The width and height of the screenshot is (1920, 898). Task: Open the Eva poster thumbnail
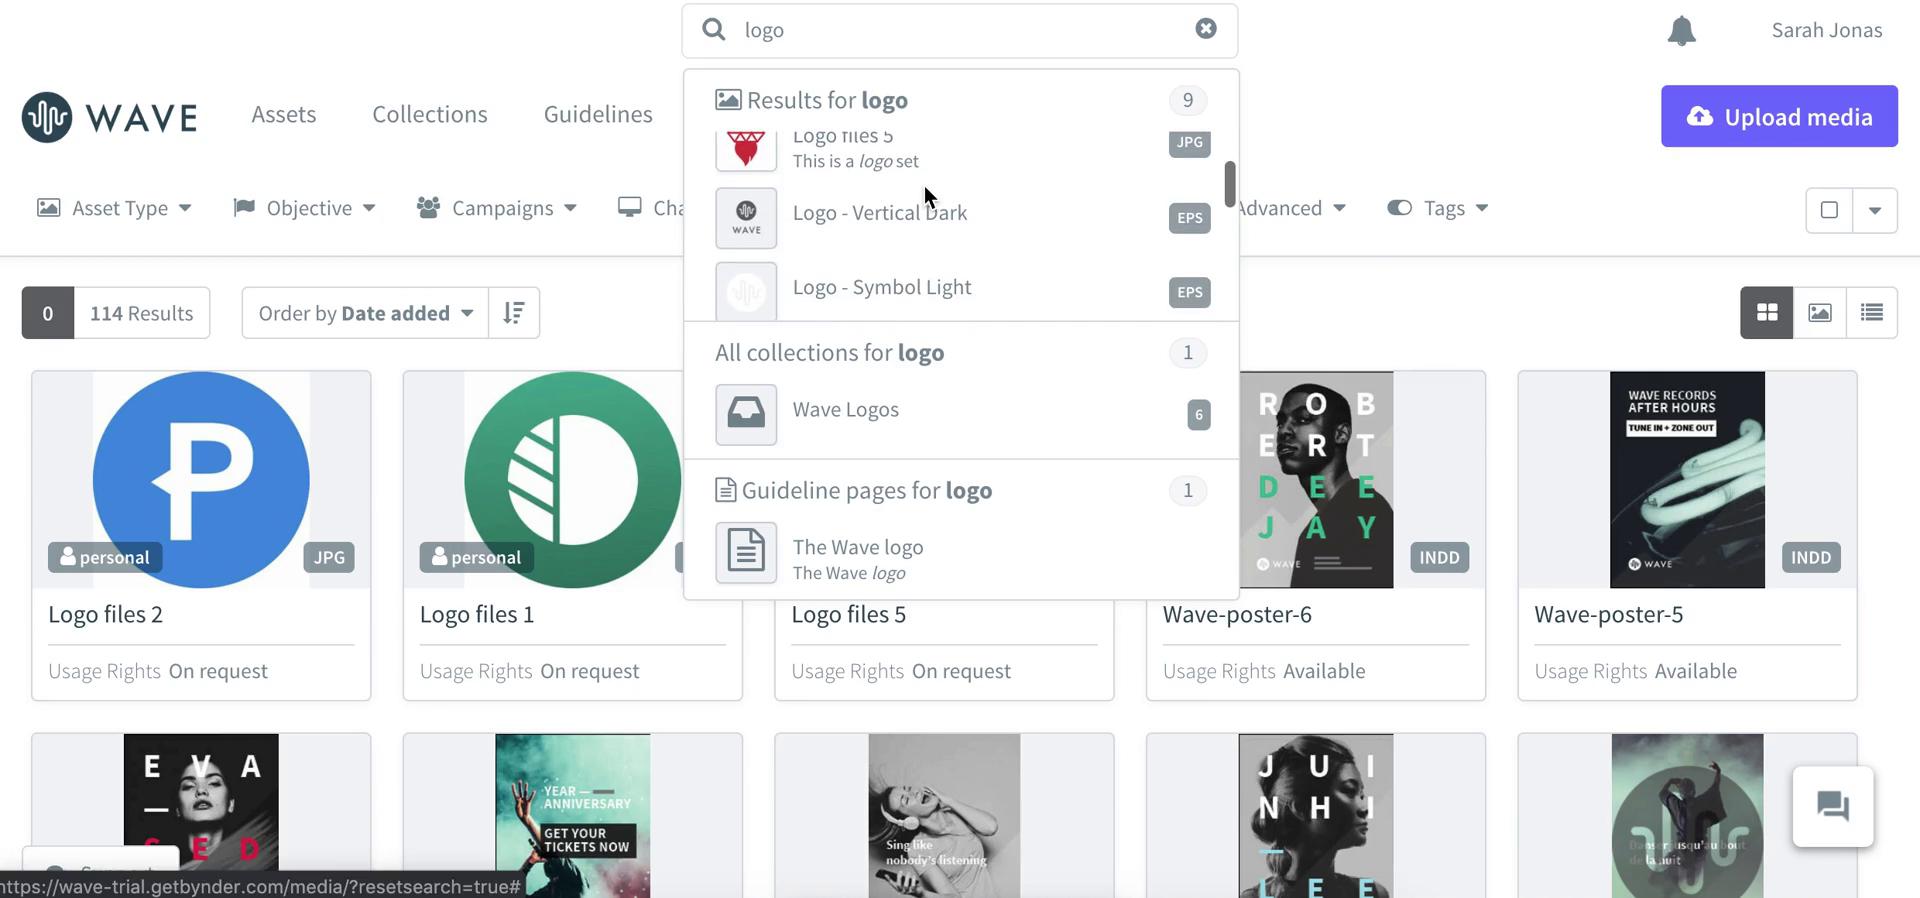coord(201,815)
